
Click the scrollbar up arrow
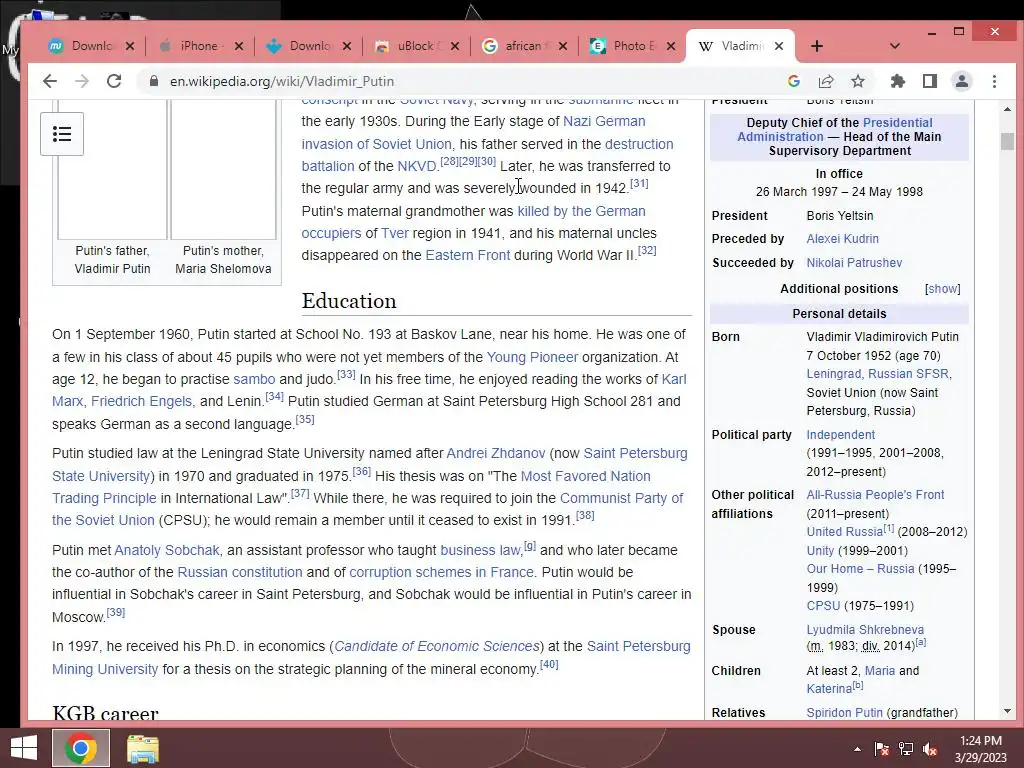(x=1007, y=109)
